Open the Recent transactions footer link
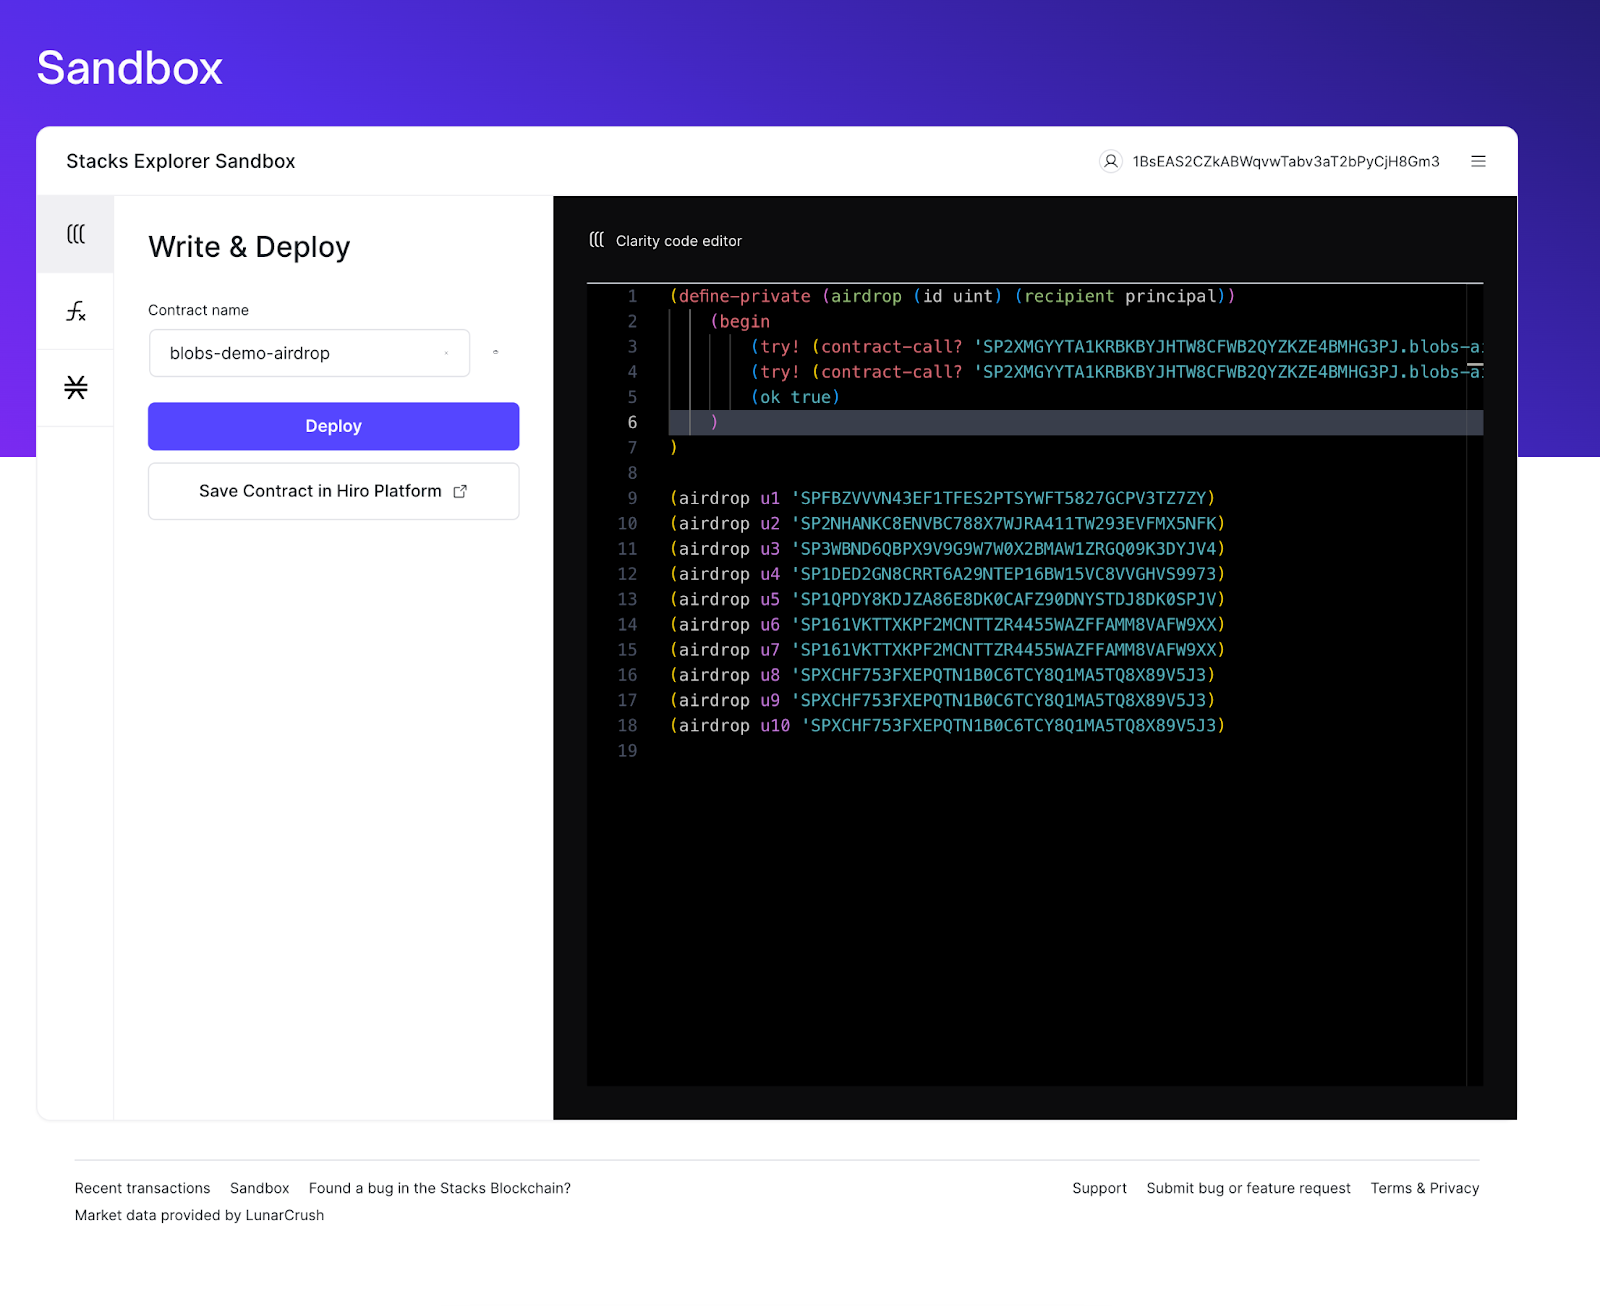1600x1306 pixels. [142, 1188]
